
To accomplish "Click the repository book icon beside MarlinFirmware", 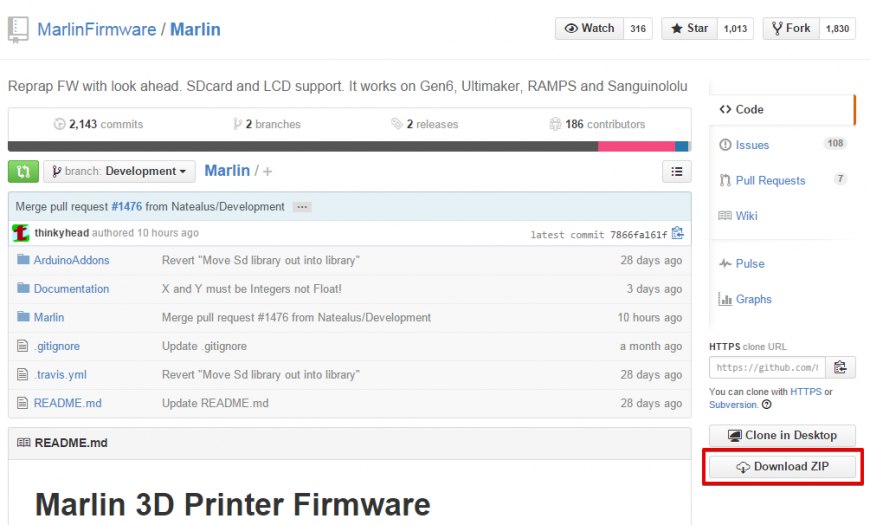I will point(18,29).
